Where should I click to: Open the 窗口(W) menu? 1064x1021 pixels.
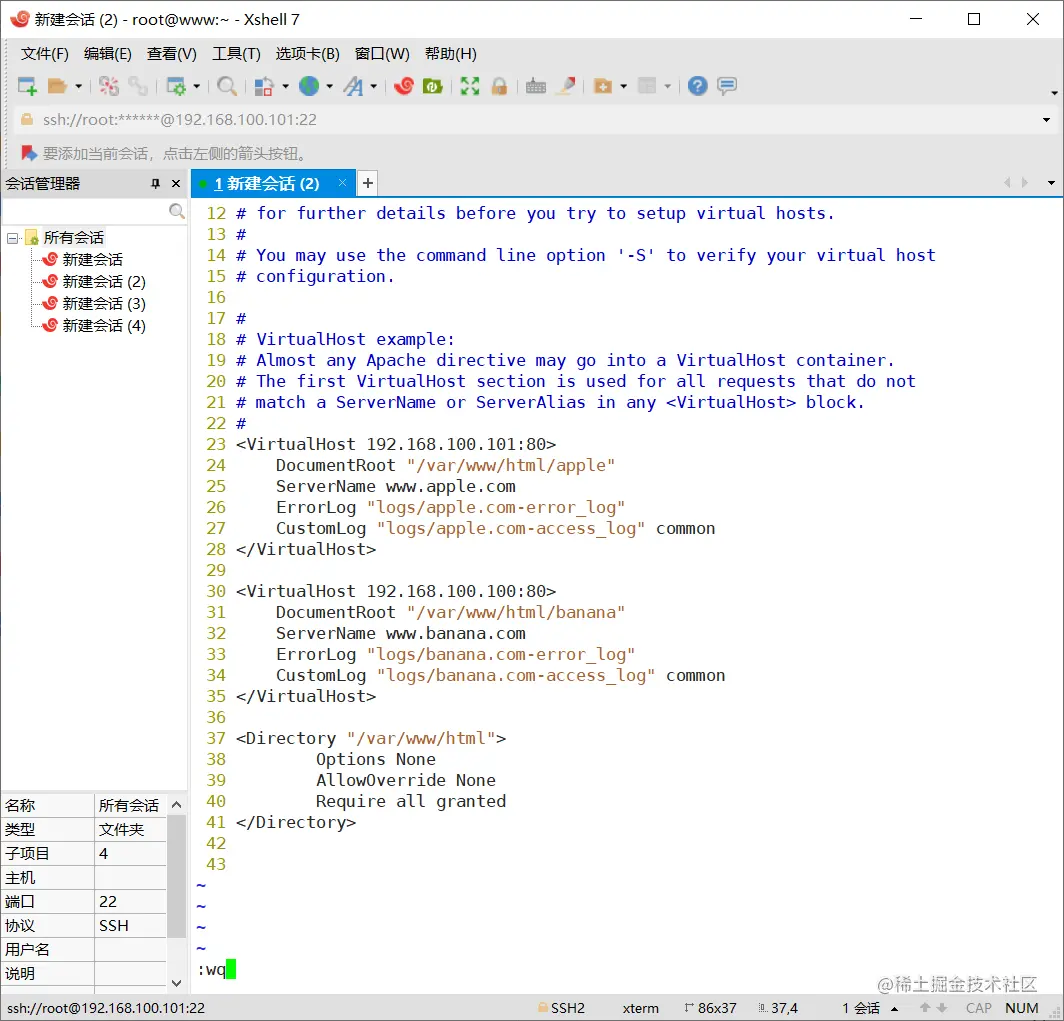[382, 54]
